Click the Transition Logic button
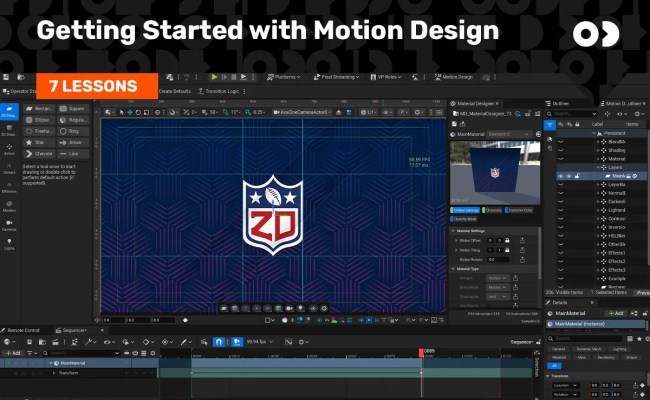The image size is (650, 400). point(218,91)
